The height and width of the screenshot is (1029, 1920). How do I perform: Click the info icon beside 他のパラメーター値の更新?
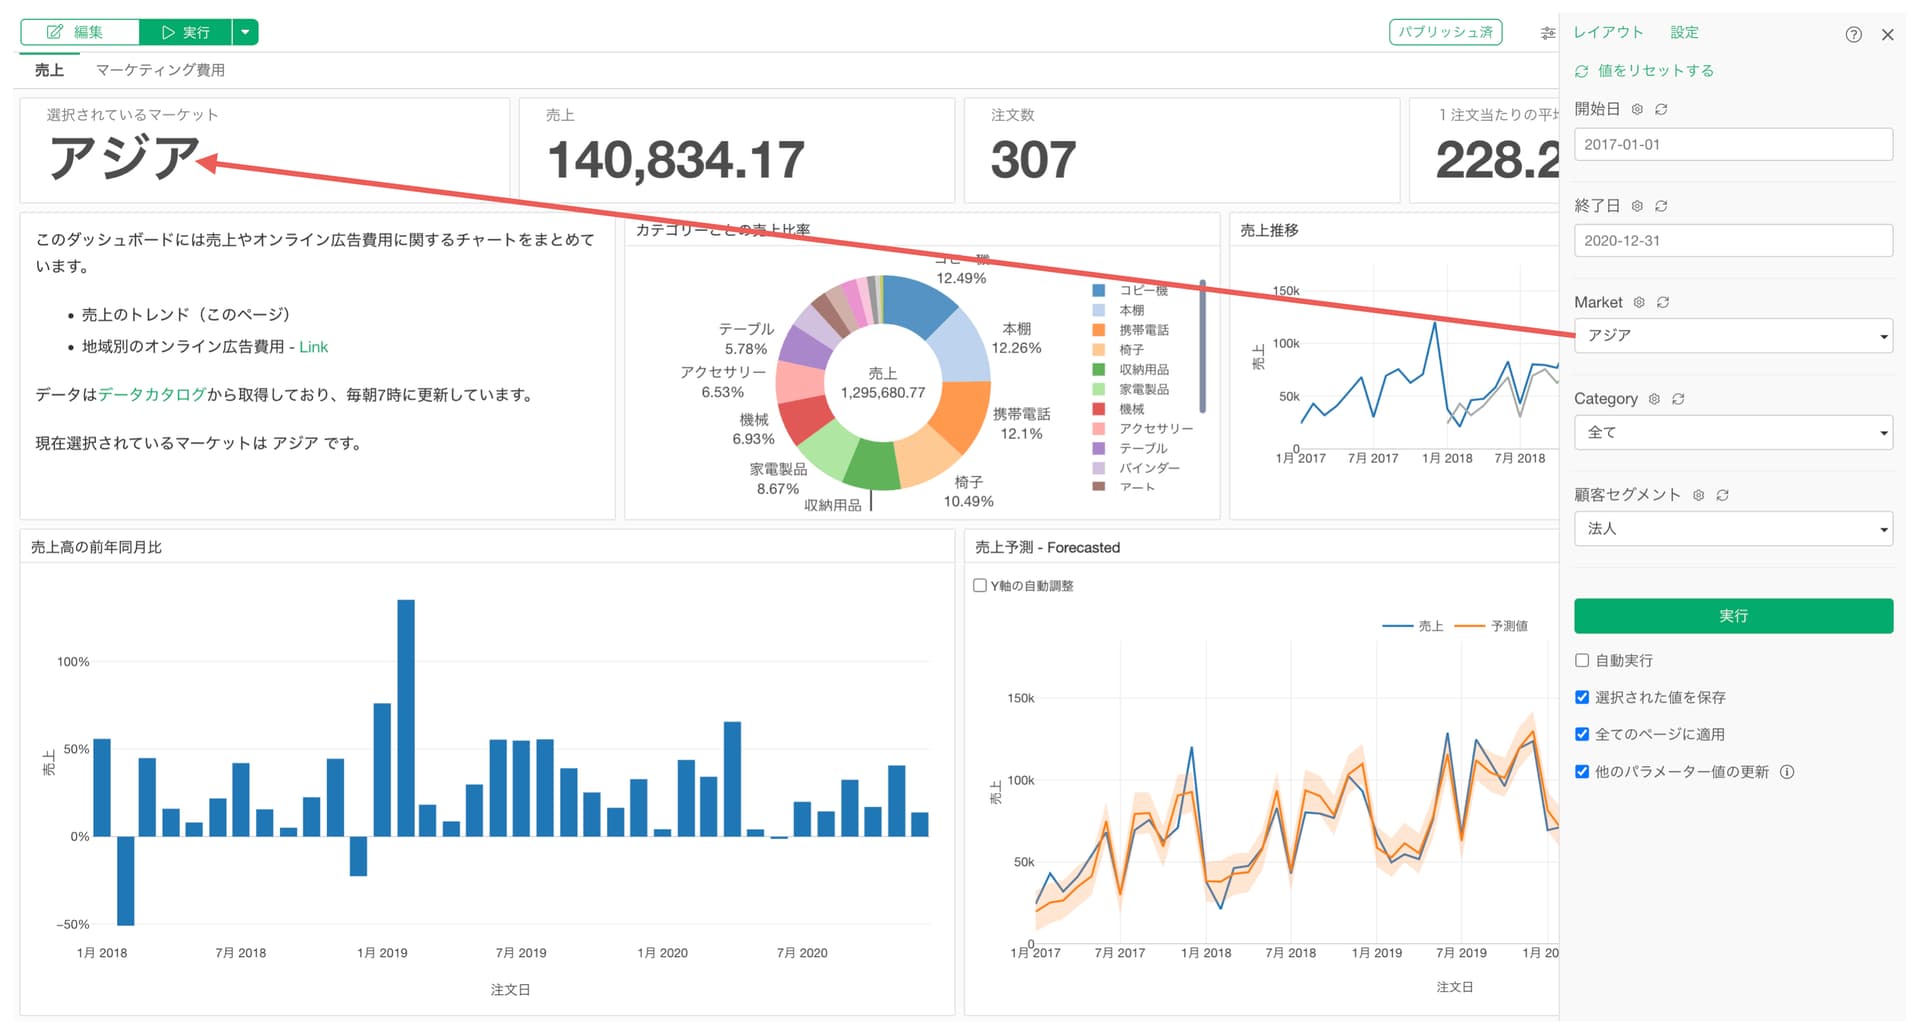(x=1787, y=772)
